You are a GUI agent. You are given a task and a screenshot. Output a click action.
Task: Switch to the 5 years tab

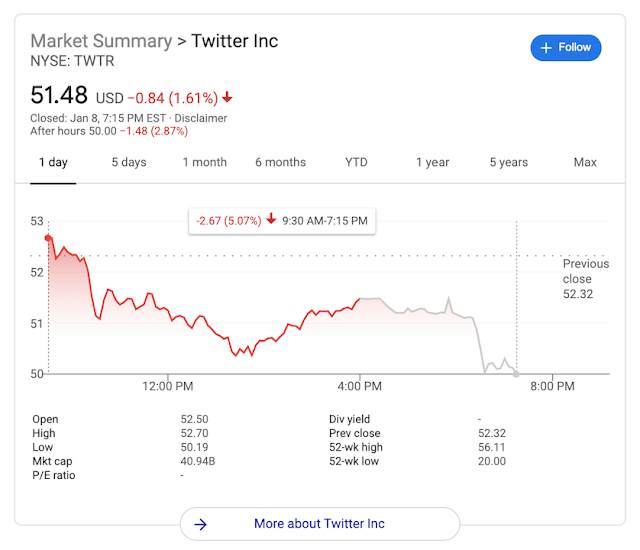point(508,162)
